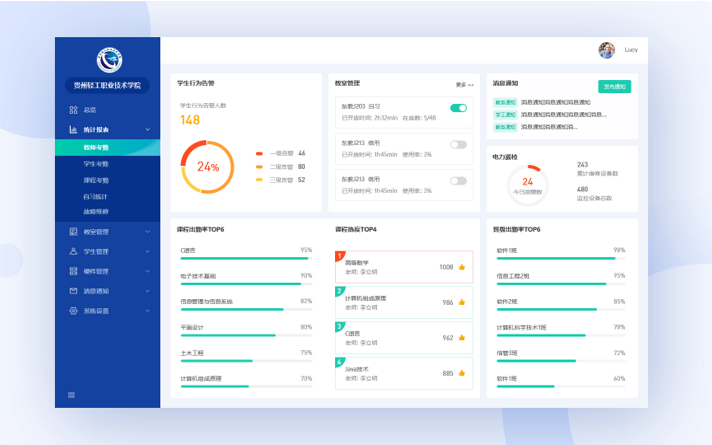The image size is (712, 445).
Task: Expand the 教室管理 chevron
Action: pos(148,232)
